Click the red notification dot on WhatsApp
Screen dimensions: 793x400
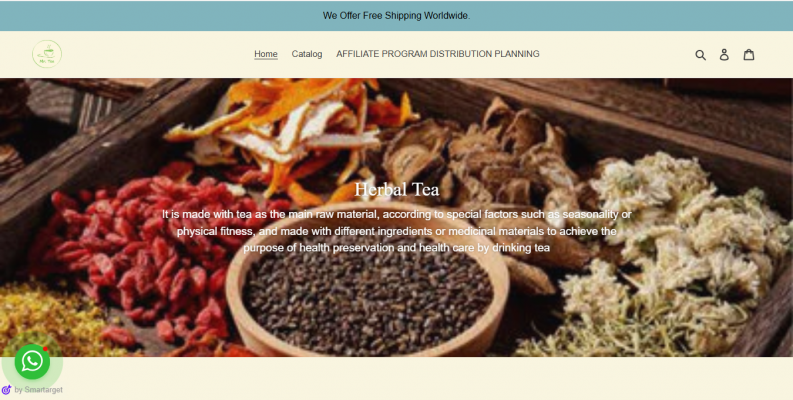[46, 348]
